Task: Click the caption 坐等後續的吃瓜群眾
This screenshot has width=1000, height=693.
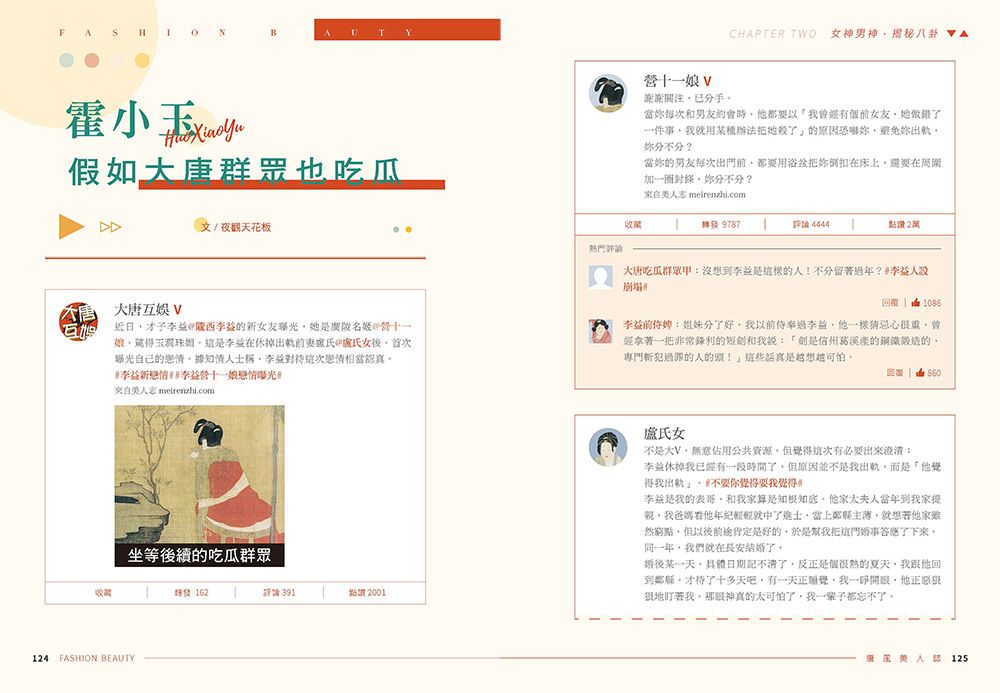Action: pos(200,555)
